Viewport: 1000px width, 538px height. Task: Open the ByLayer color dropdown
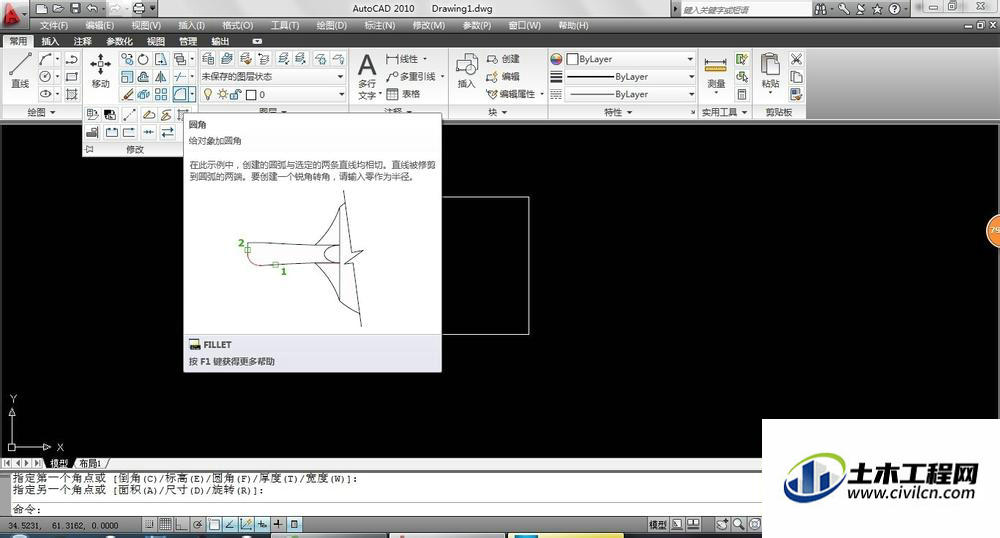pyautogui.click(x=631, y=59)
